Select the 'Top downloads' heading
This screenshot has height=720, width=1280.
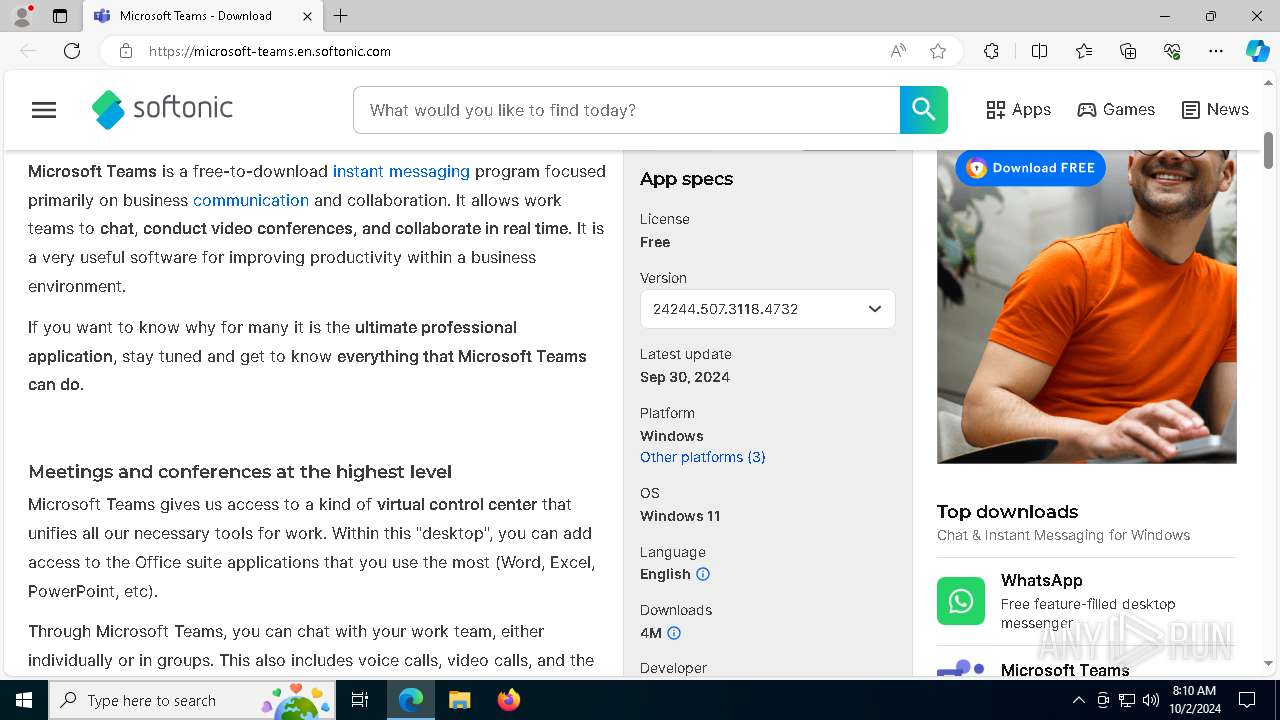pyautogui.click(x=1007, y=511)
